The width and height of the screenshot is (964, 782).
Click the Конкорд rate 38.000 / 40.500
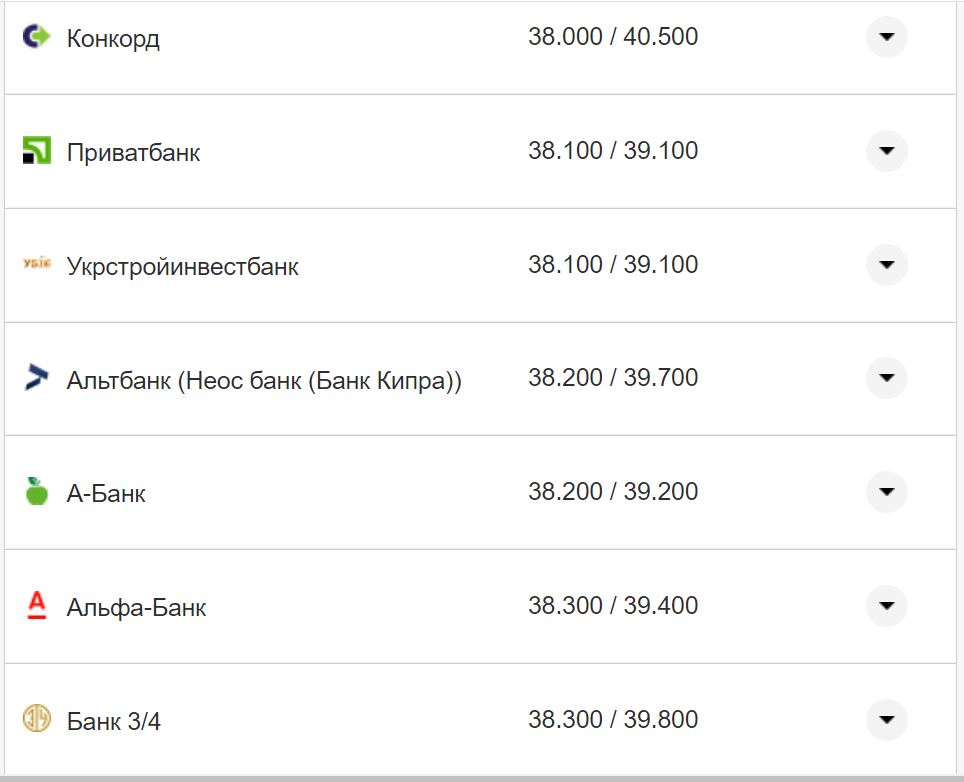click(x=613, y=37)
